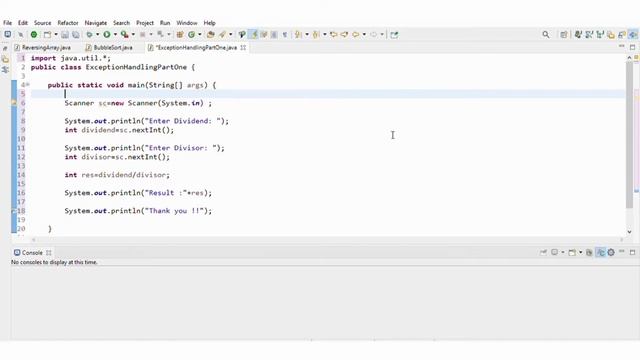Click the Debug bug icon
The height and width of the screenshot is (360, 640).
tap(89, 35)
